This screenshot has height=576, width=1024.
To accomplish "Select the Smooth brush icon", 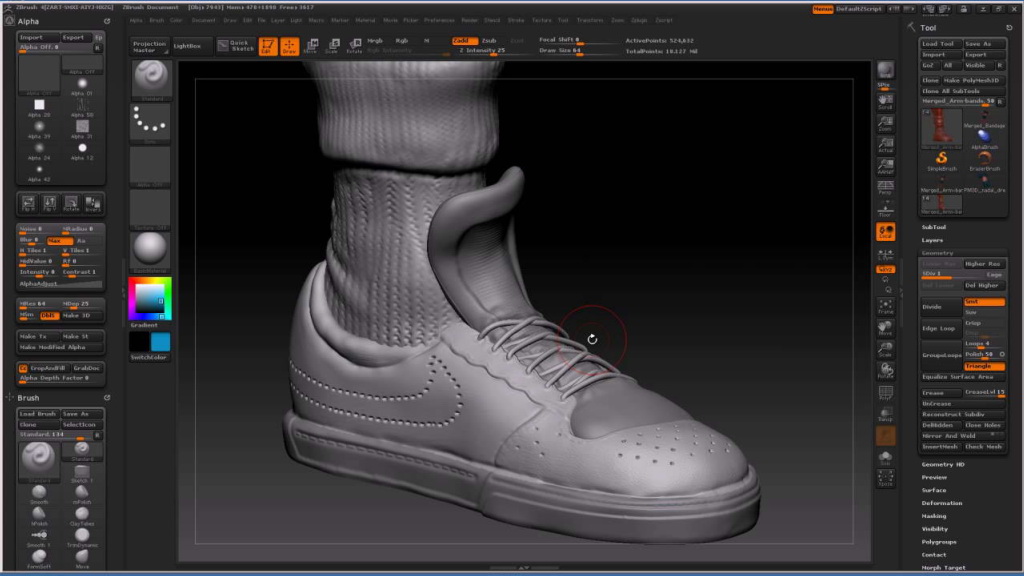I will pyautogui.click(x=39, y=493).
